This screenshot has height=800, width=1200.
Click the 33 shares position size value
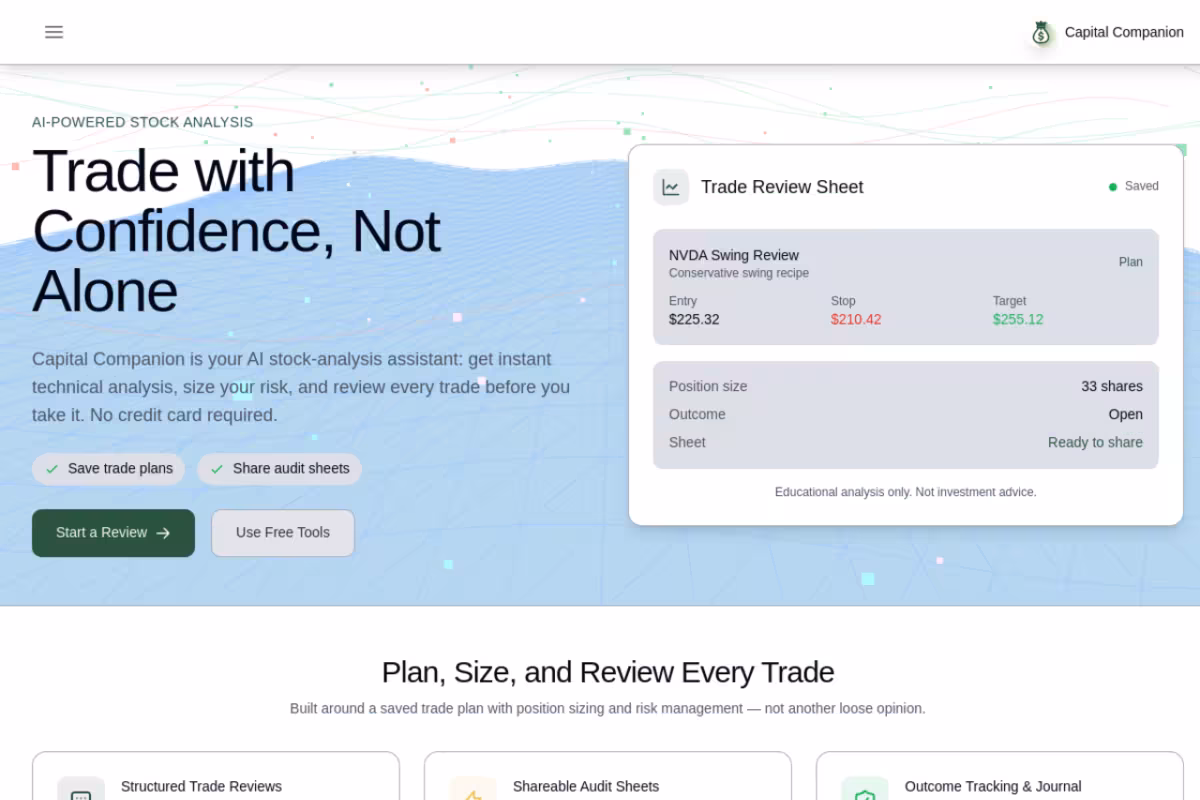[x=1112, y=386]
